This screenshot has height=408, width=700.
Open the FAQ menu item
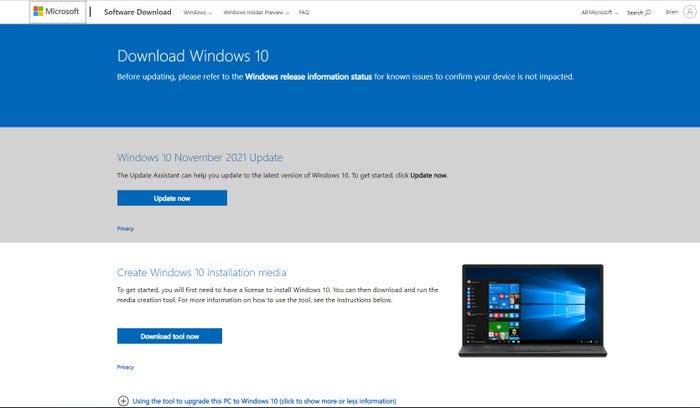pyautogui.click(x=304, y=12)
